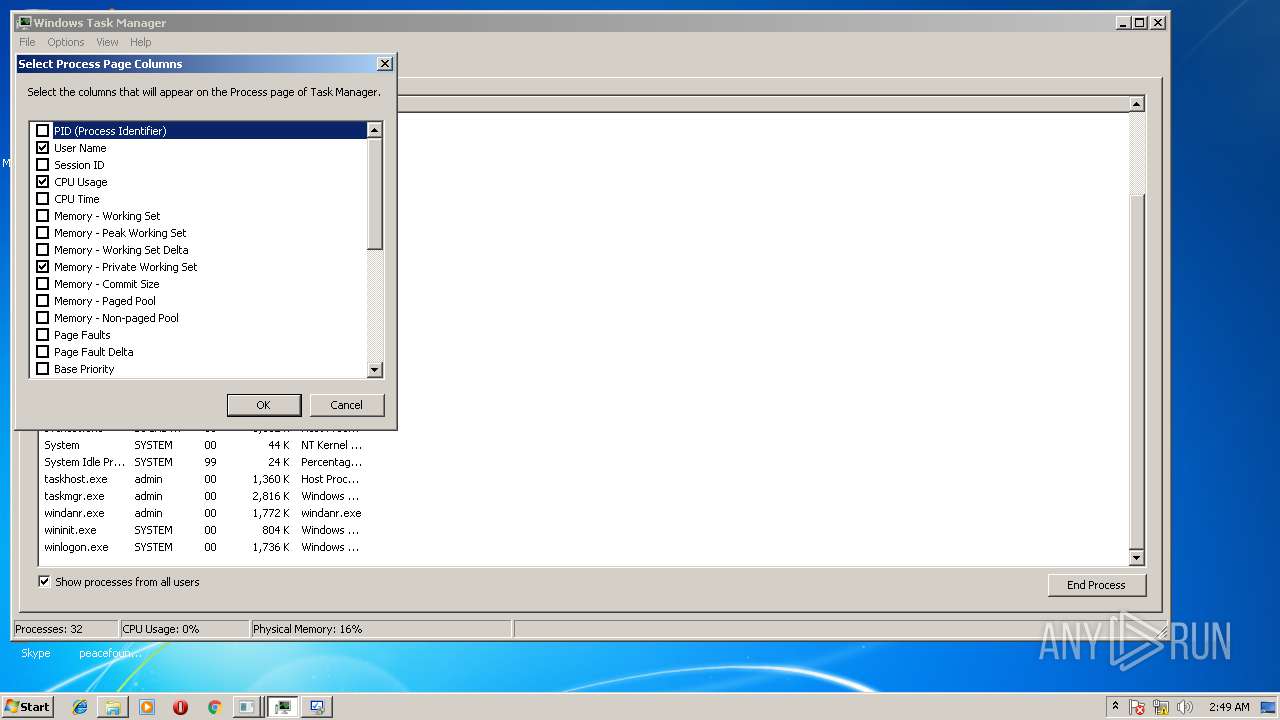1280x720 pixels.
Task: Cancel the Select Process Page Columns dialog
Action: tap(346, 405)
